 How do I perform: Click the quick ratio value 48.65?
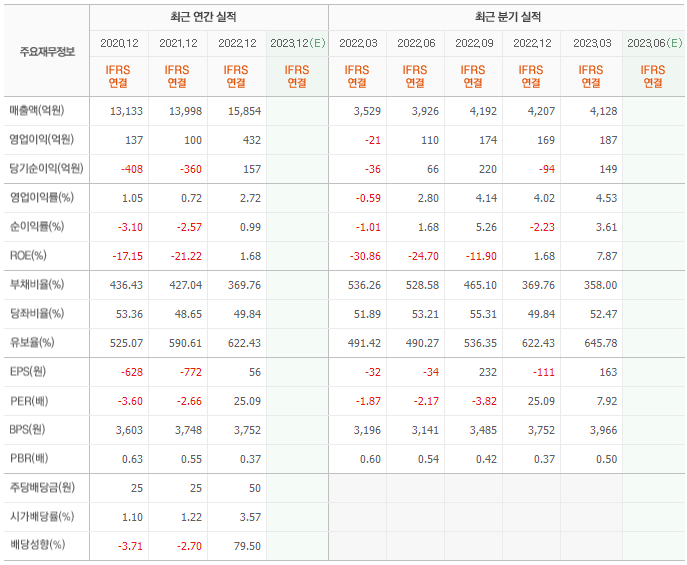pyautogui.click(x=188, y=314)
